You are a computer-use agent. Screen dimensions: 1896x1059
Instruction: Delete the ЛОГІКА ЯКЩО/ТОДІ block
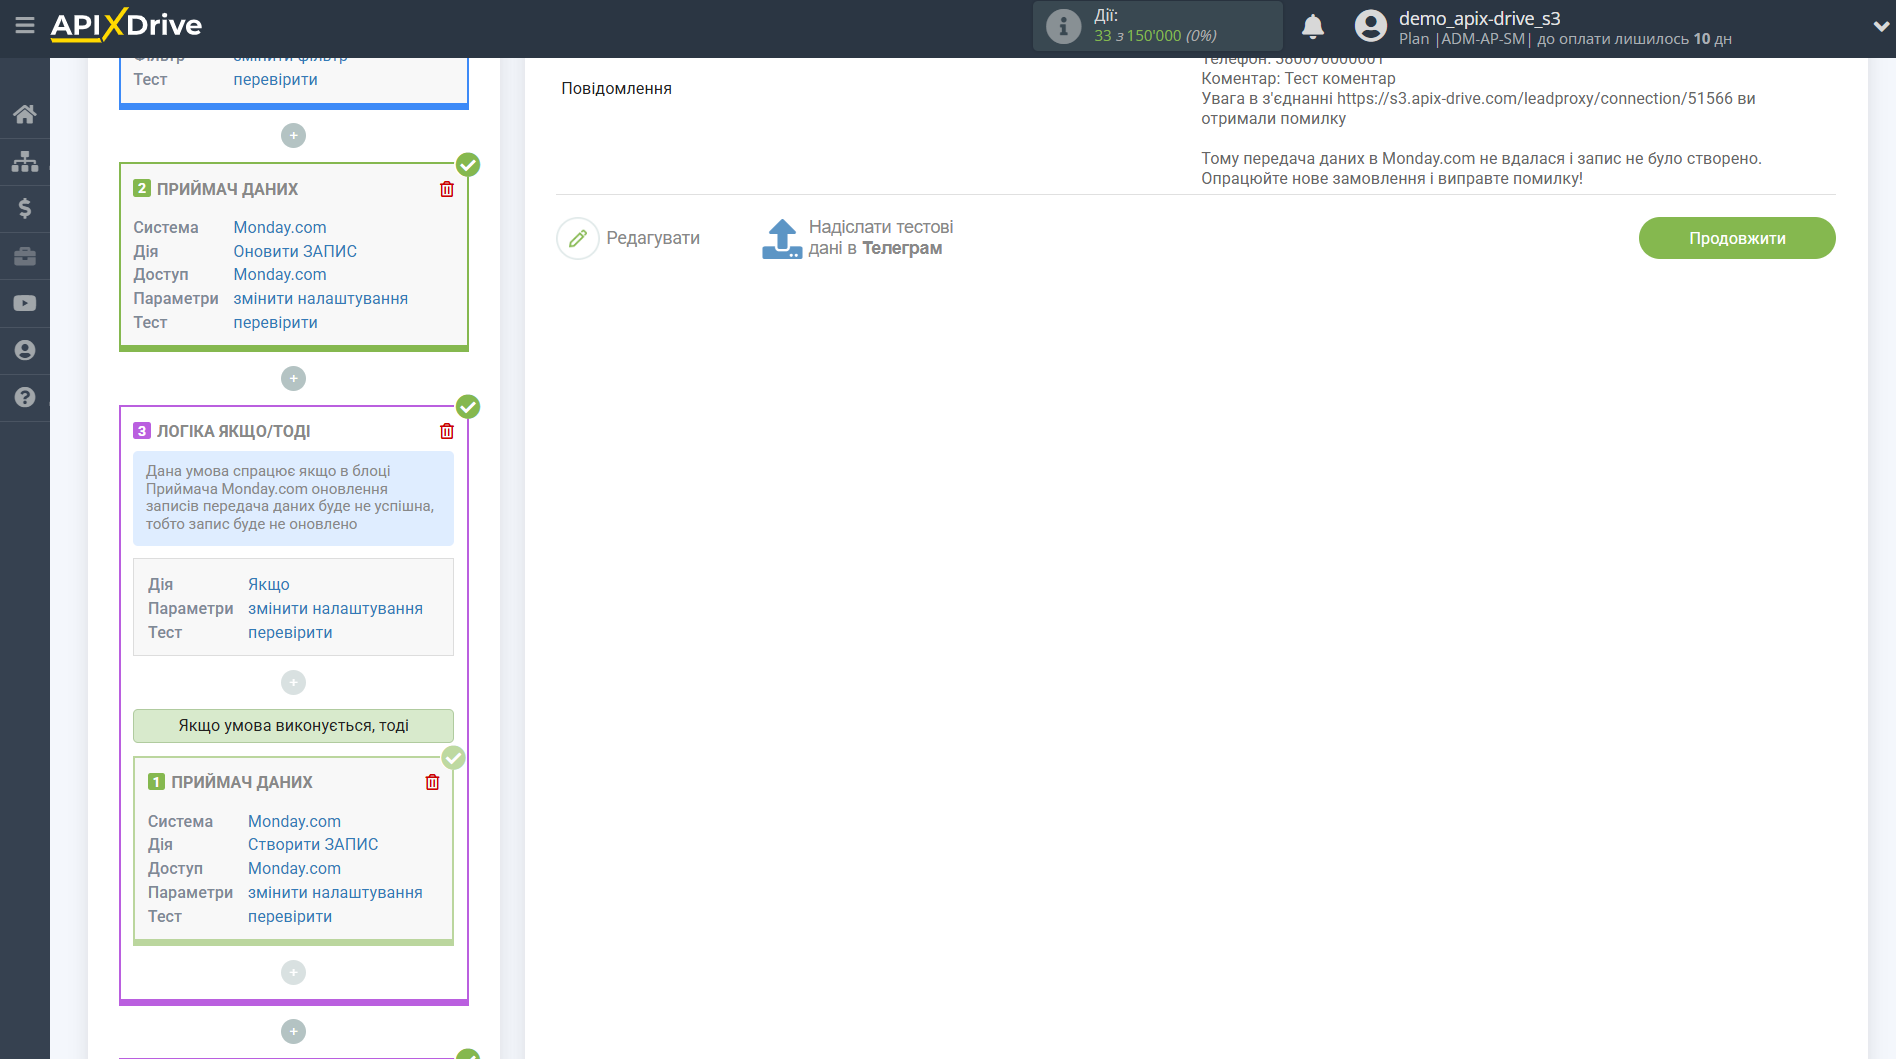[447, 431]
